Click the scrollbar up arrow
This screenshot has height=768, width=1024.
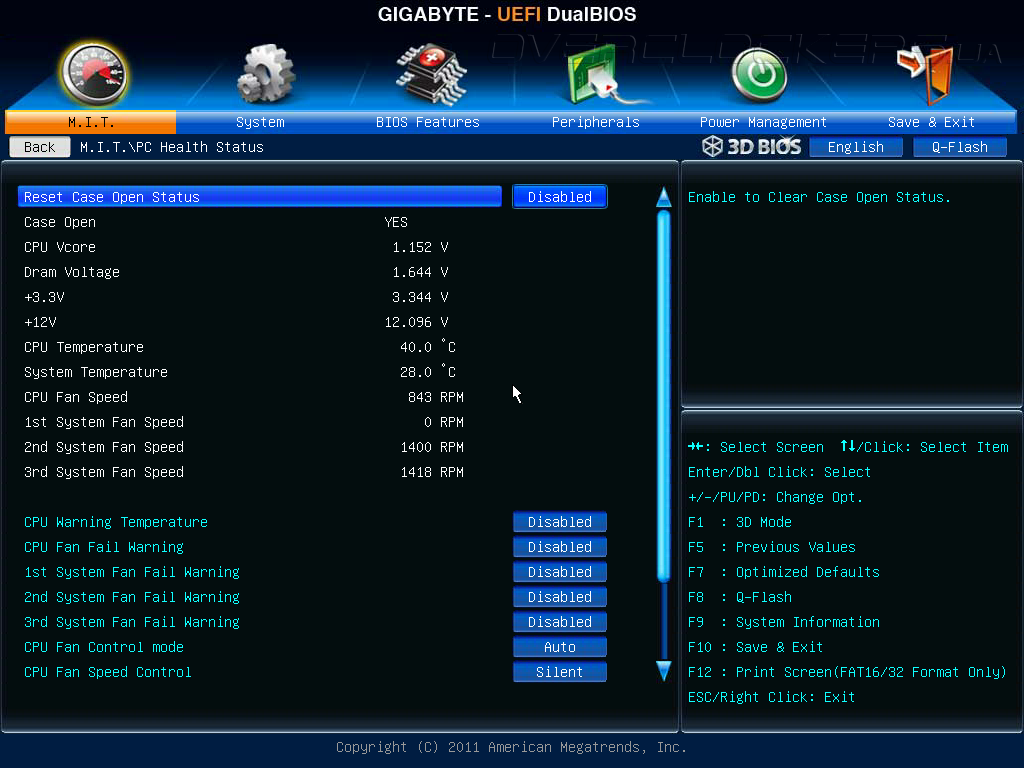point(664,197)
